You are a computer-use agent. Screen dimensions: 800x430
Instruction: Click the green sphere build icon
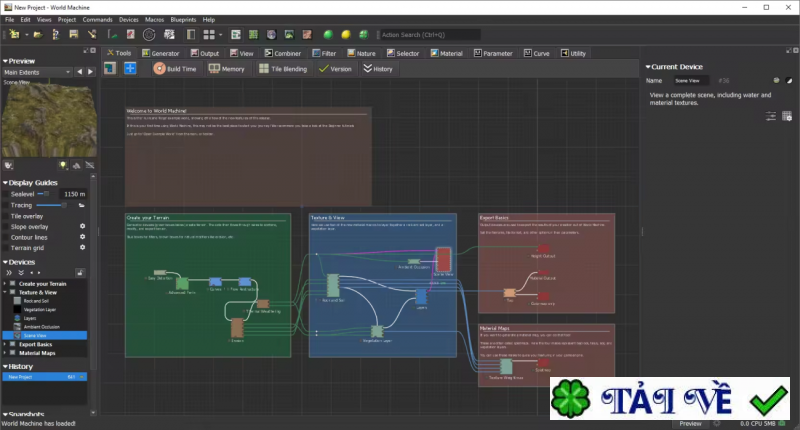(327, 34)
